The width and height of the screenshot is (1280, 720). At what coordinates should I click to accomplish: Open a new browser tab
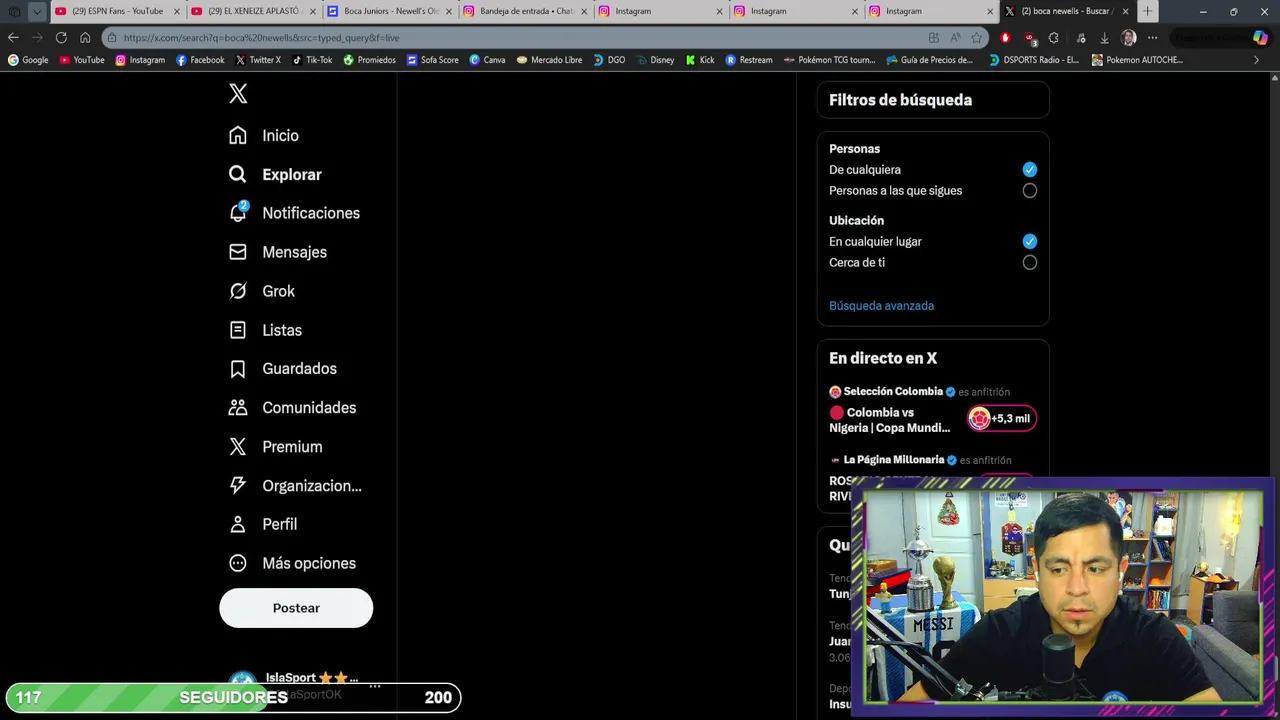[x=1147, y=11]
